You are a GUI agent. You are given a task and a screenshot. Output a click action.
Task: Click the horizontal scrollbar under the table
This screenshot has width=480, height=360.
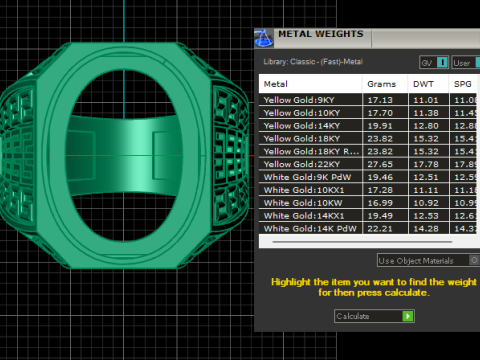[362, 242]
